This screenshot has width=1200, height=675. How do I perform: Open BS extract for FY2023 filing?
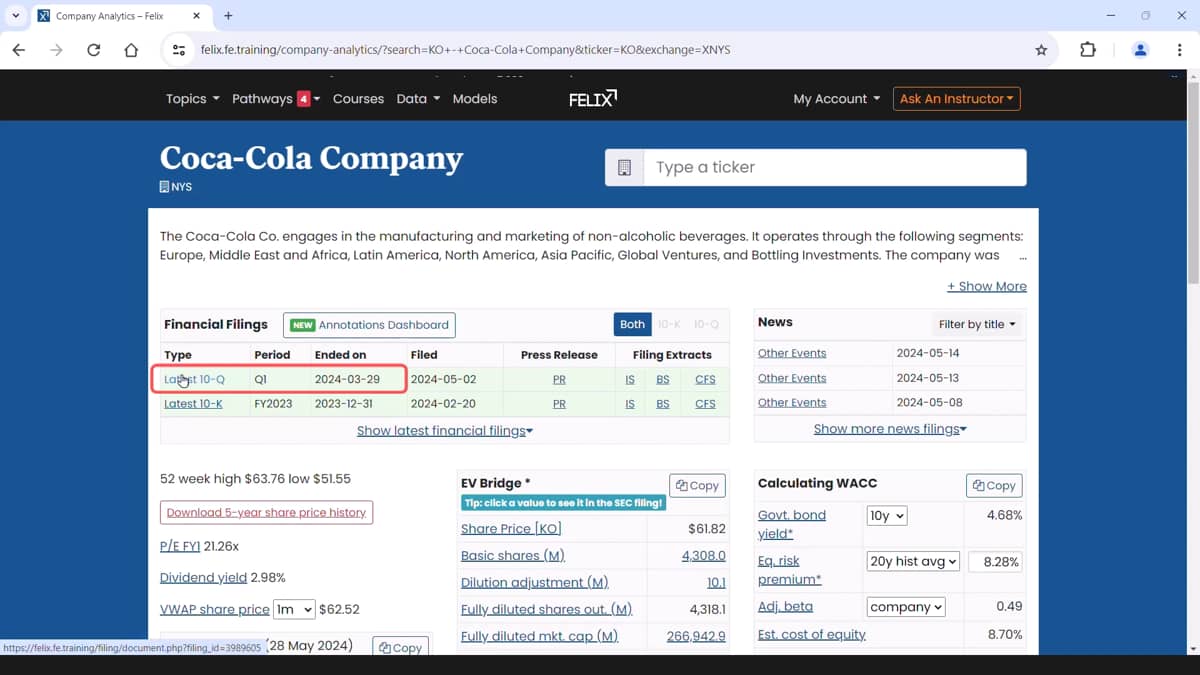pyautogui.click(x=663, y=404)
